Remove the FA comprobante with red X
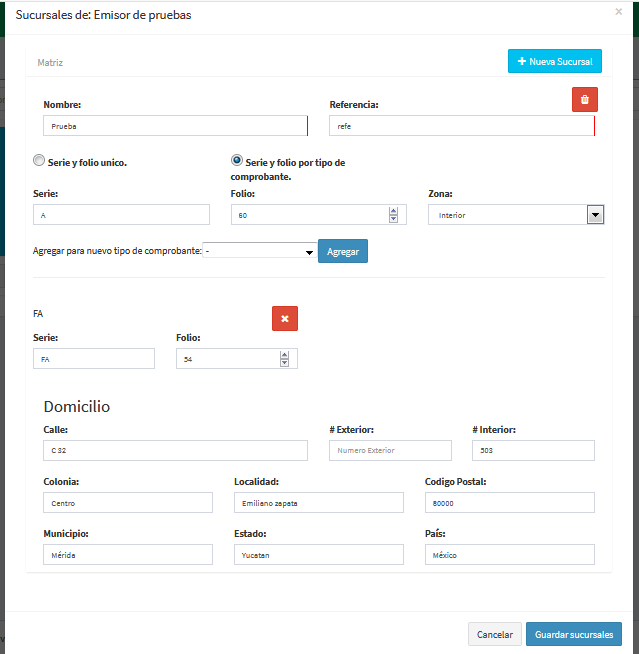Screen dimensions: 639x654 point(284,318)
